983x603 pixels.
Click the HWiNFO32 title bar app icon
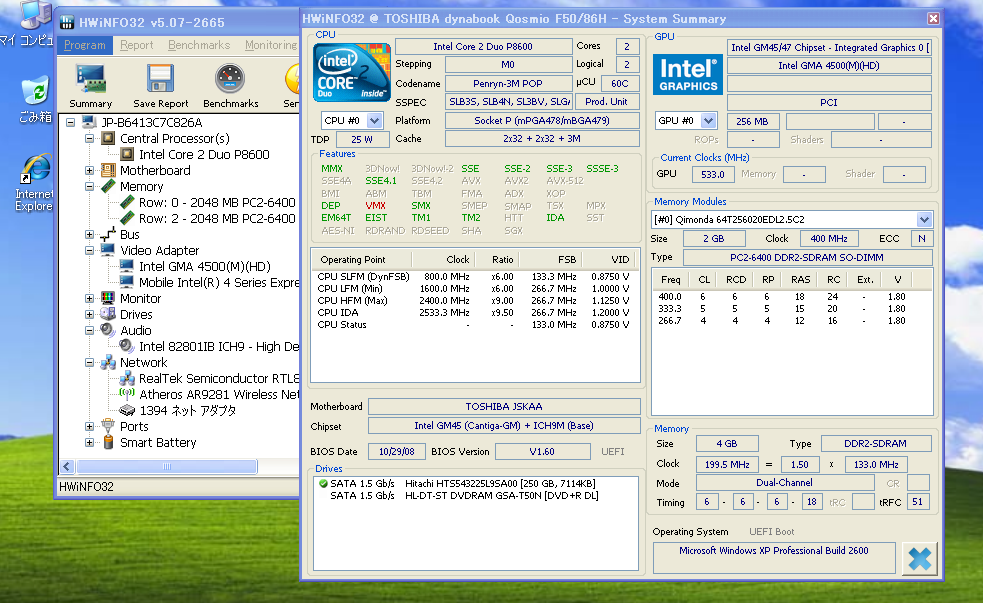67,23
